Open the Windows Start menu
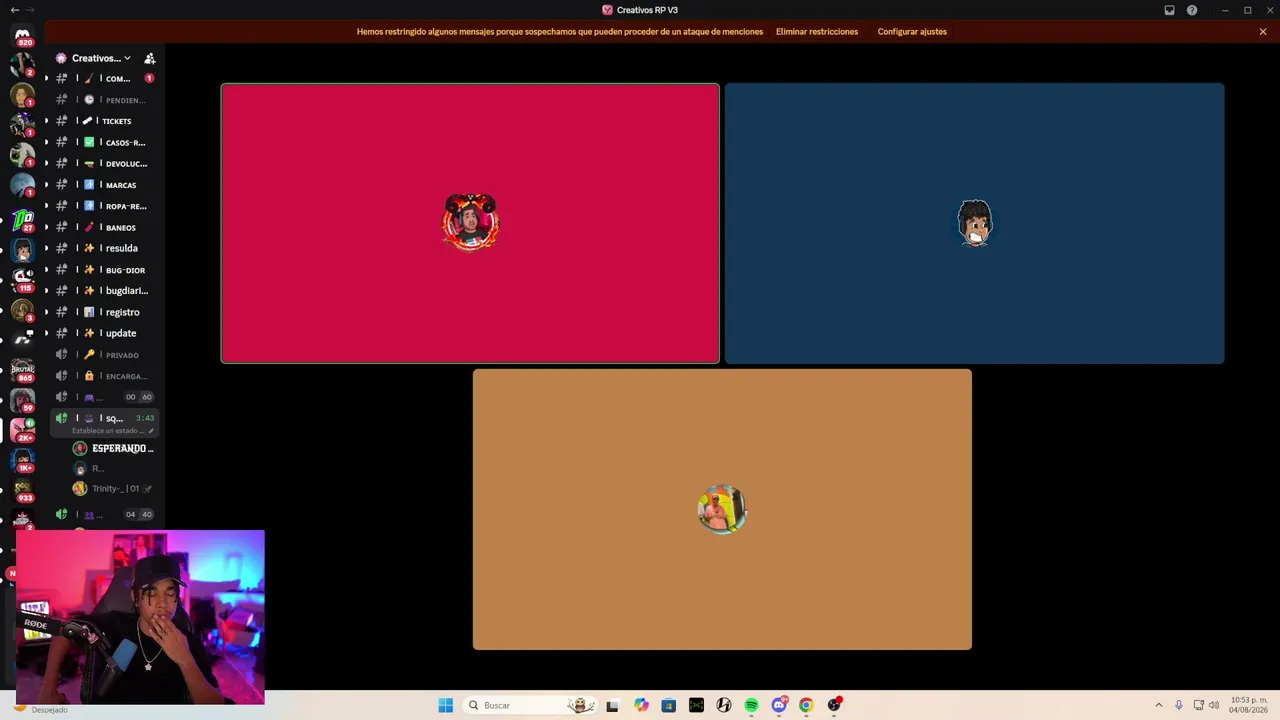The height and width of the screenshot is (720, 1280). [446, 705]
